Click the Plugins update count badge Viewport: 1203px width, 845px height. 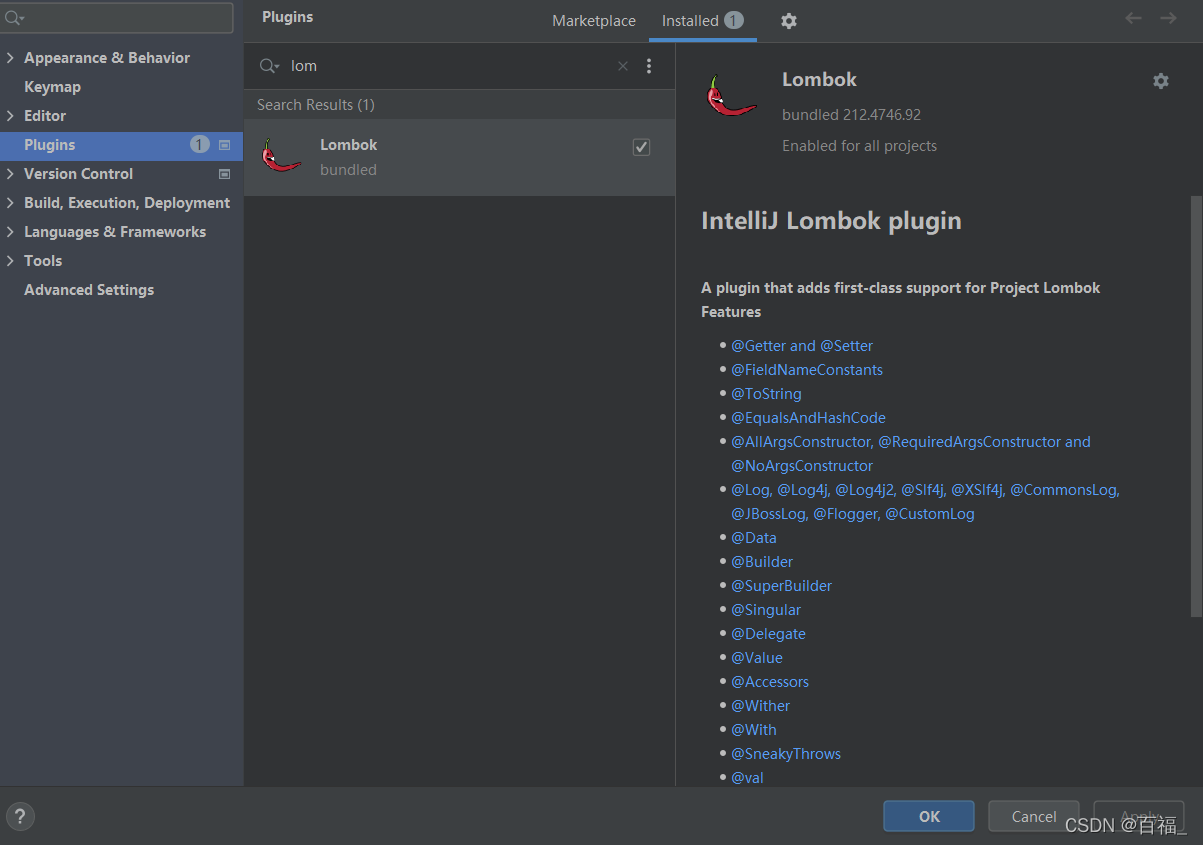[x=200, y=145]
